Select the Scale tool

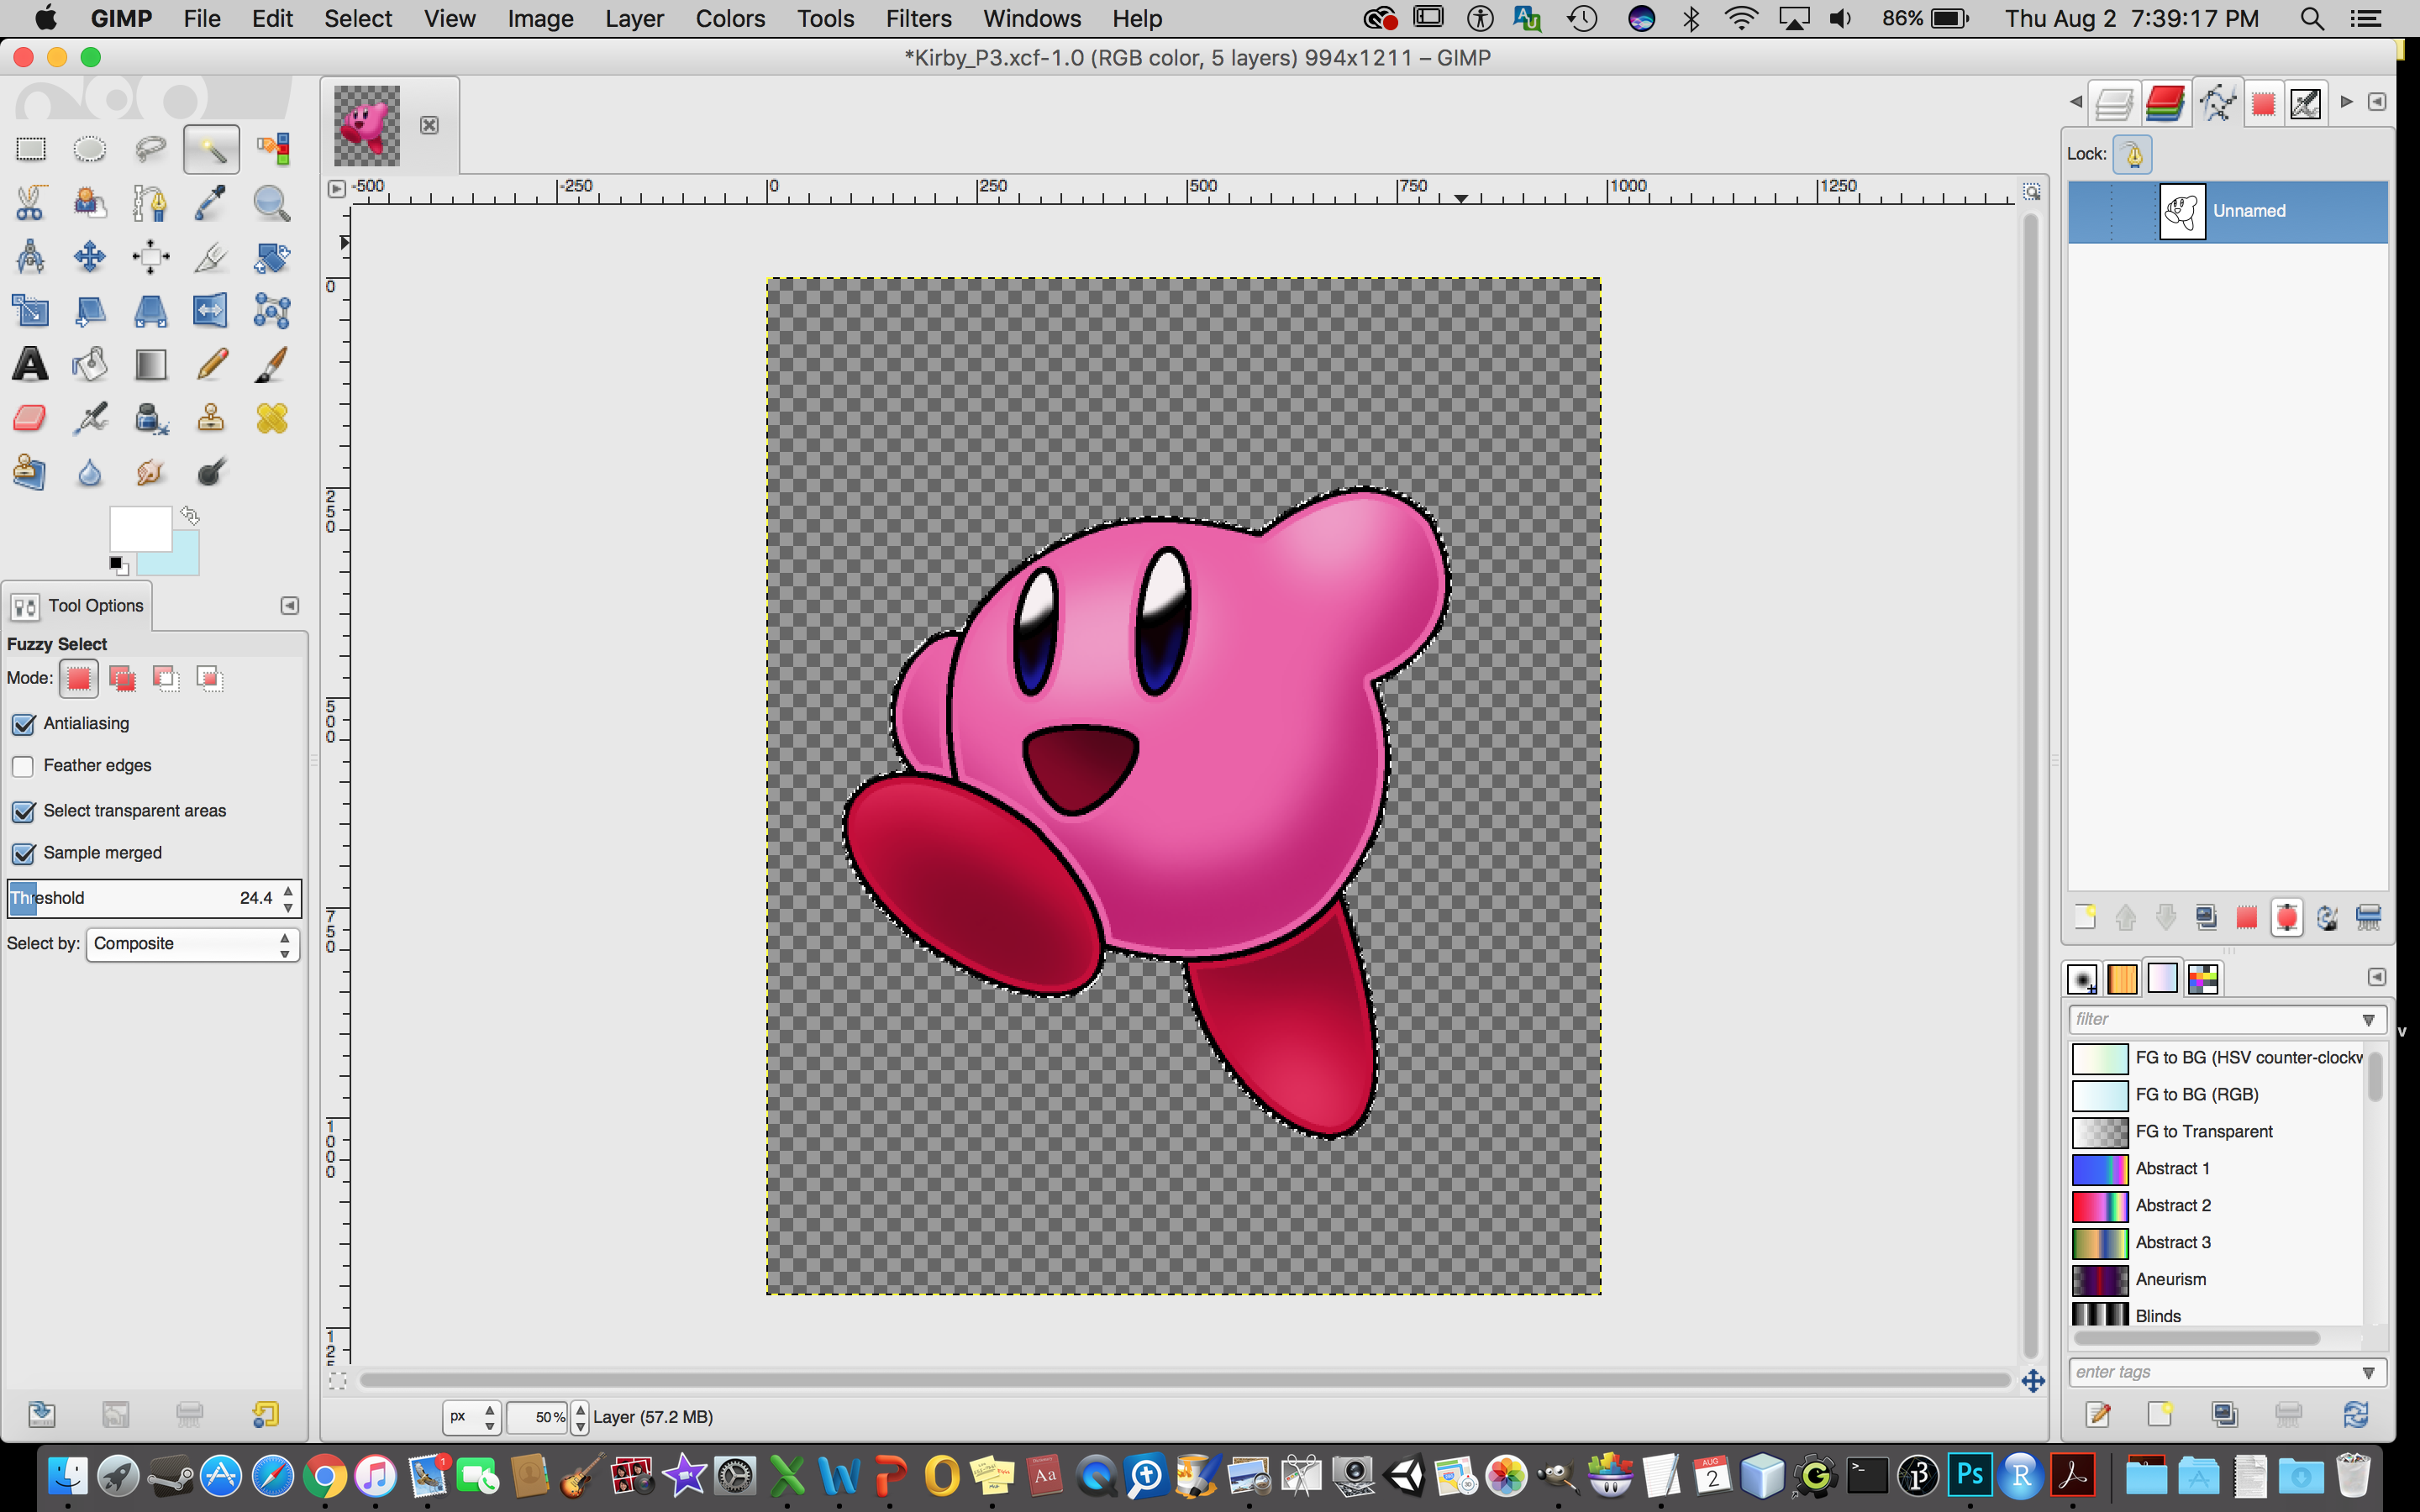click(30, 311)
